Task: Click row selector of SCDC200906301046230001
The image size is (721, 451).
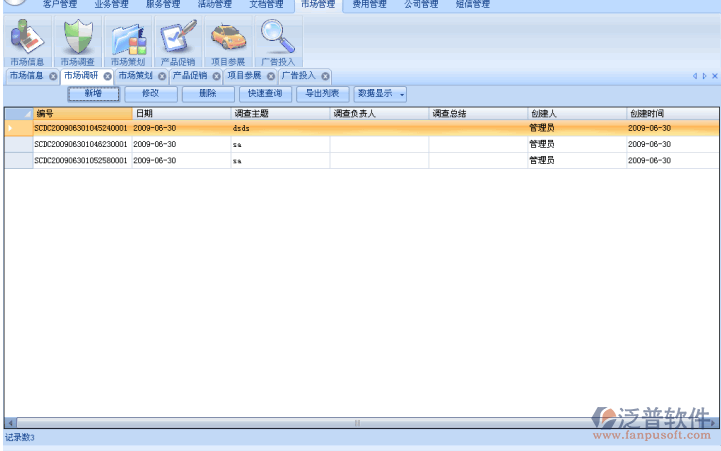Action: (x=19, y=144)
